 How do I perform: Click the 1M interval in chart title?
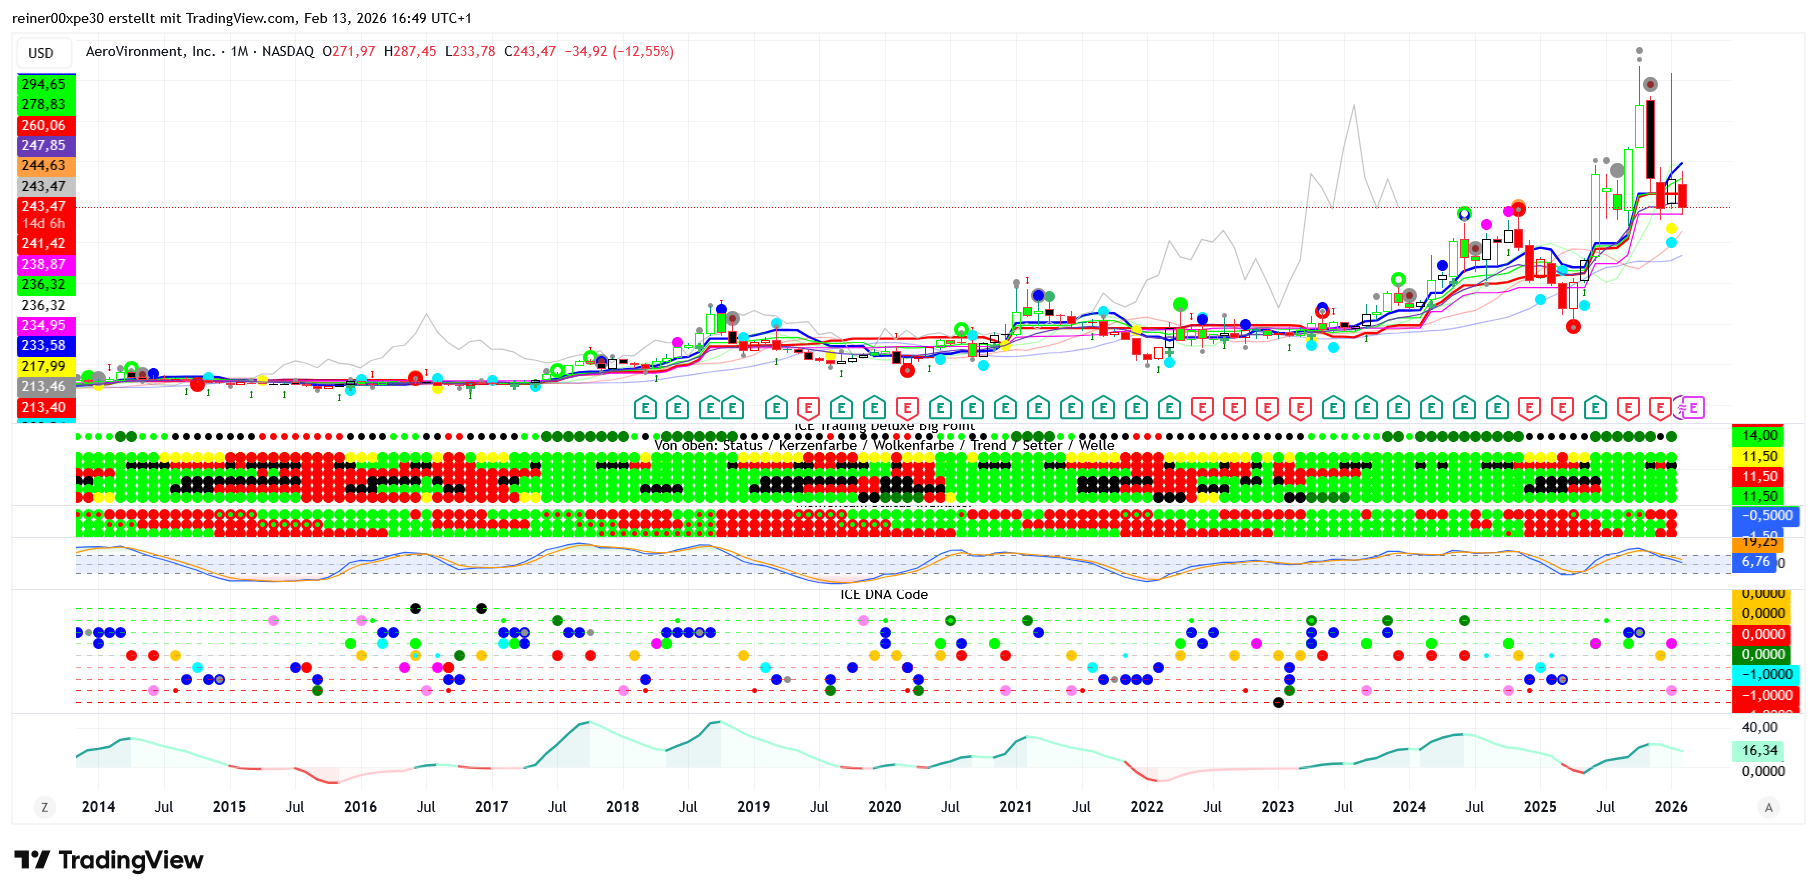[x=239, y=52]
